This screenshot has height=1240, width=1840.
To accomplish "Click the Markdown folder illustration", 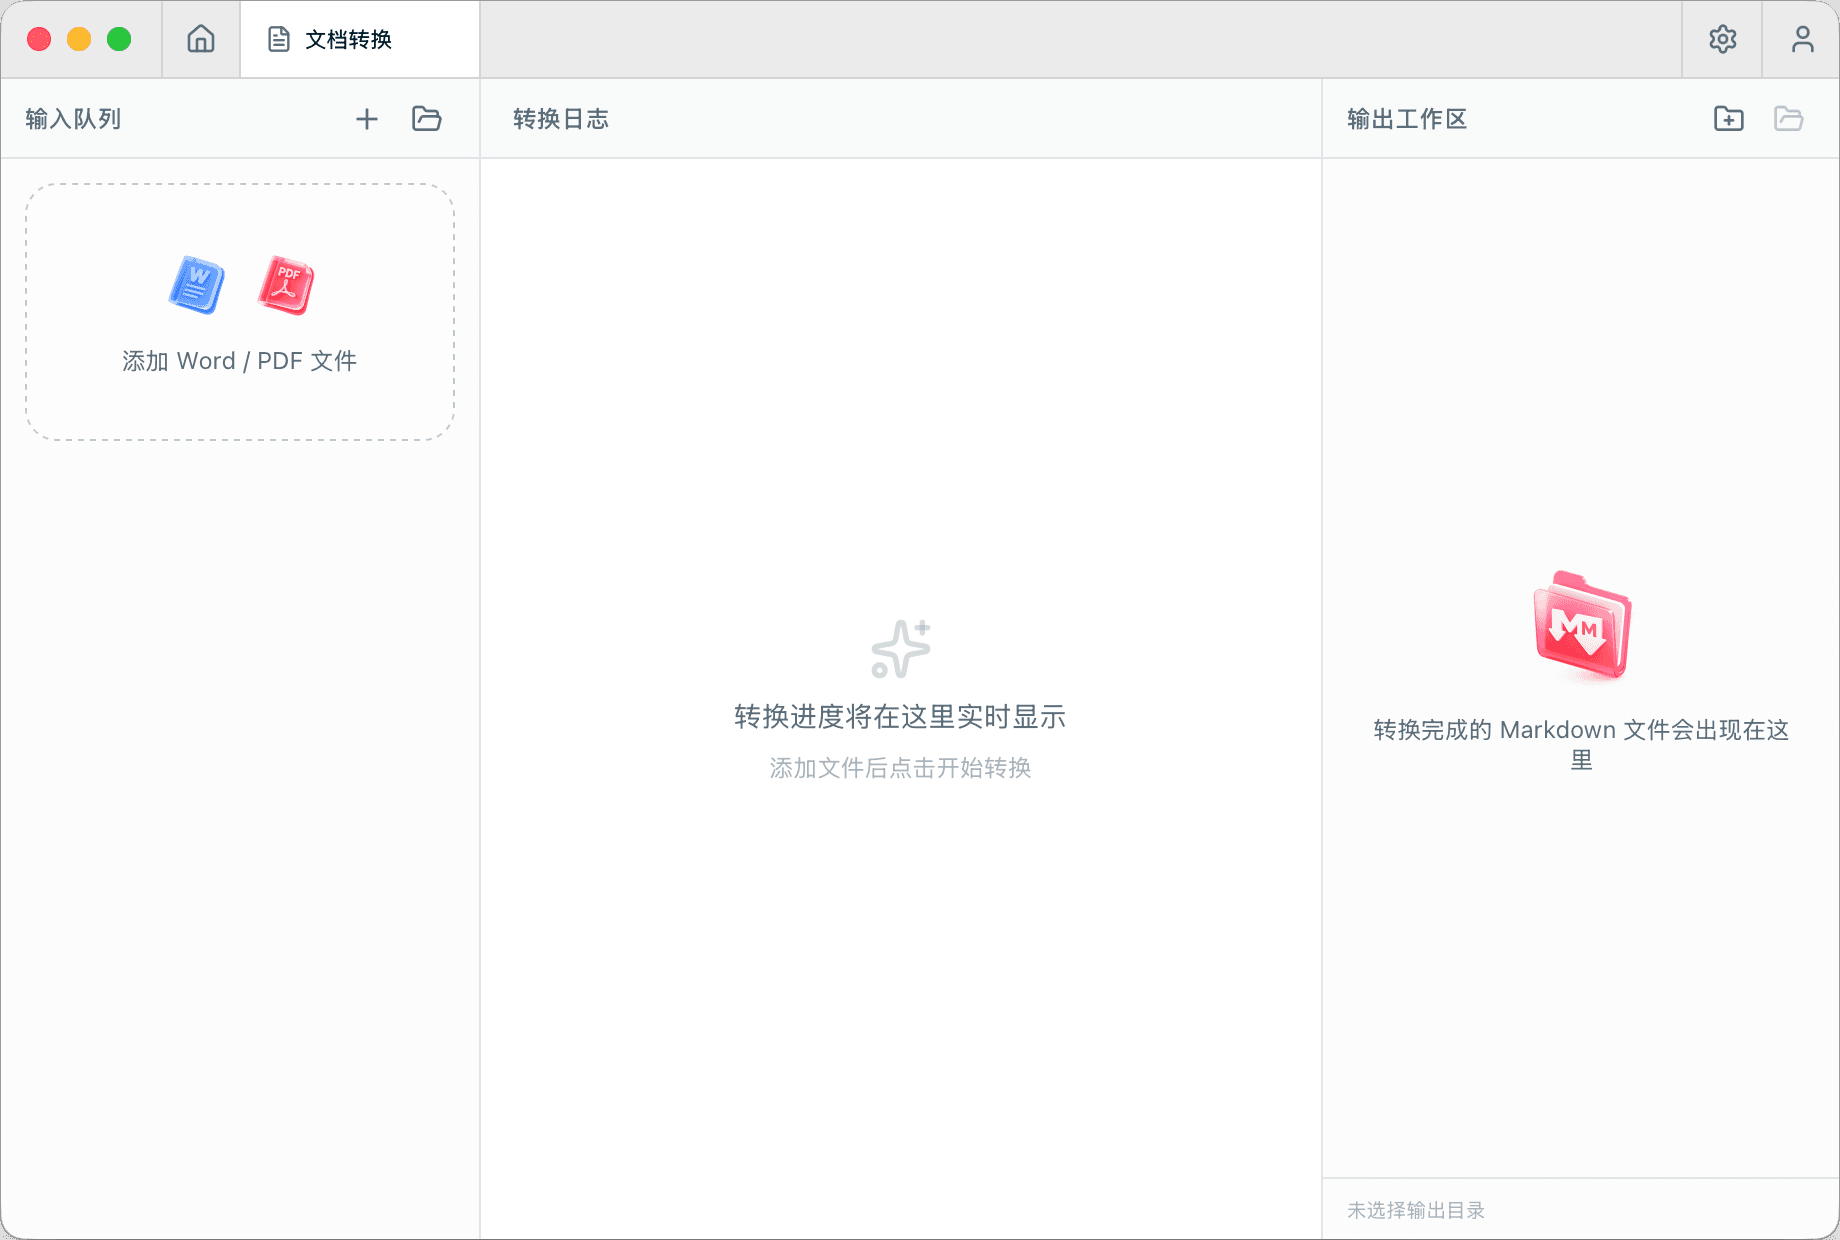I will pyautogui.click(x=1582, y=626).
